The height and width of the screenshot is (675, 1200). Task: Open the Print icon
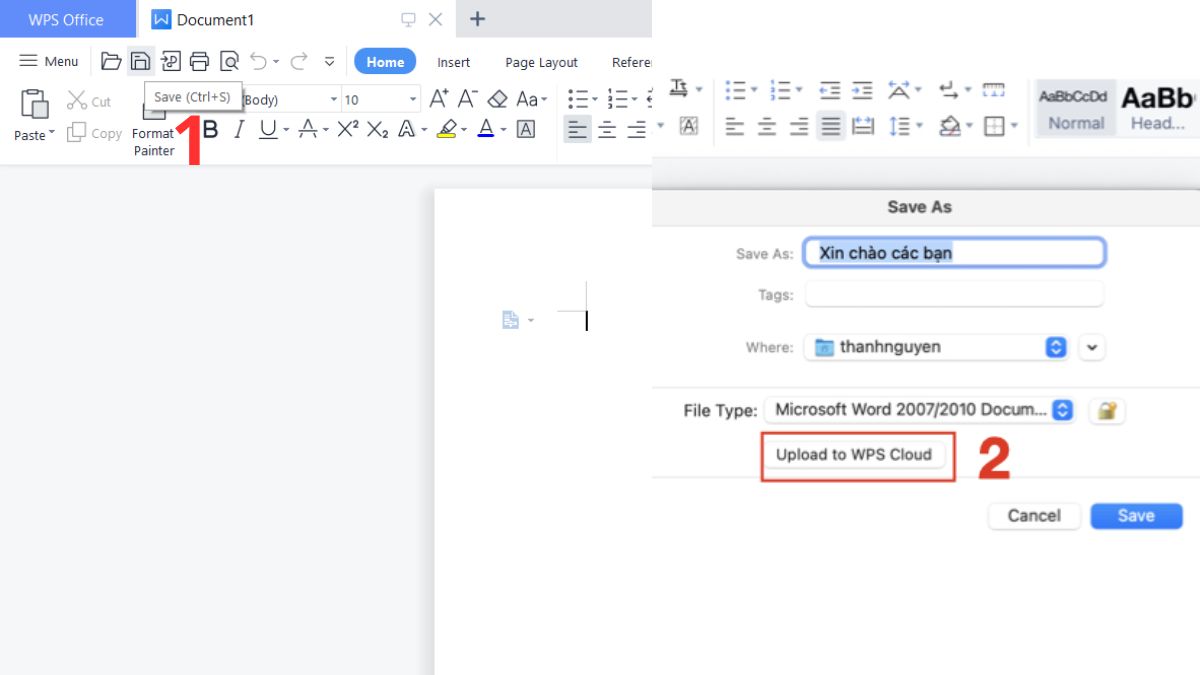tap(199, 60)
